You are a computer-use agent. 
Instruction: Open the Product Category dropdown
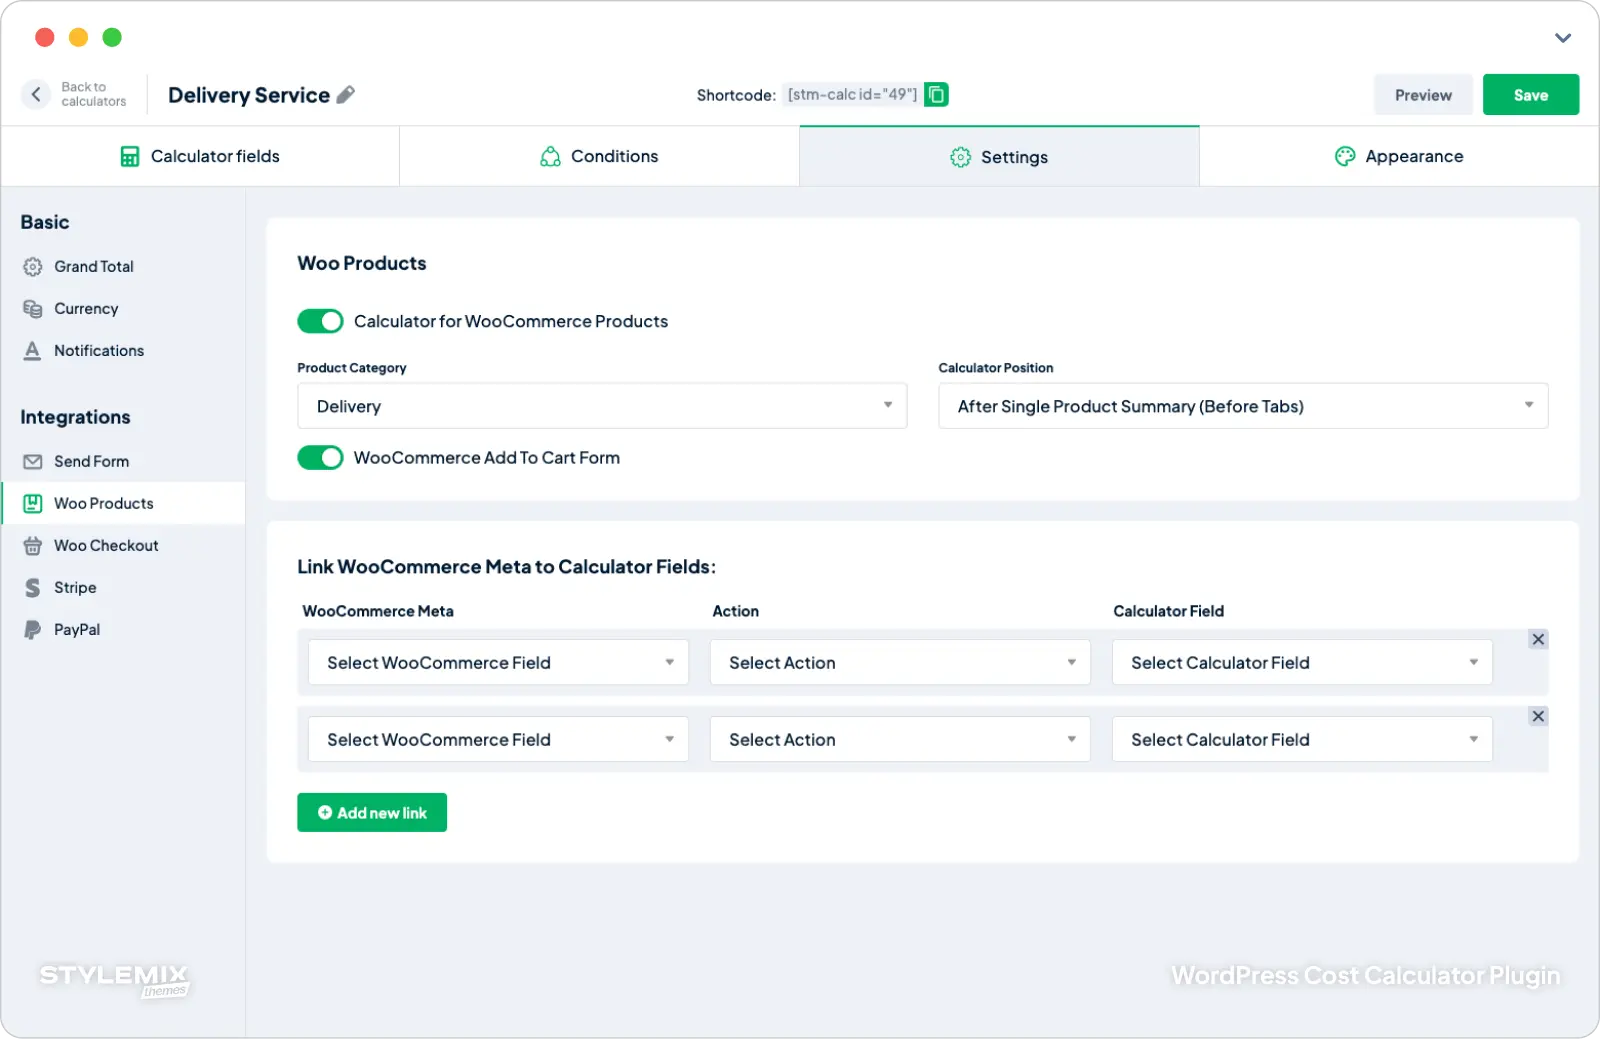(x=601, y=406)
